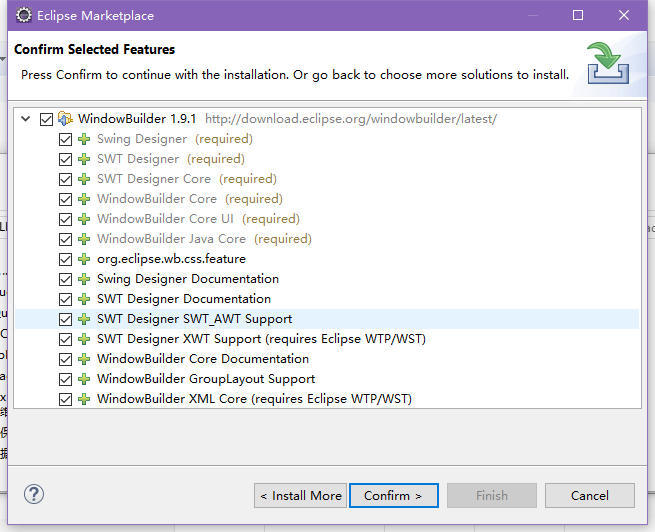Image resolution: width=655 pixels, height=532 pixels.
Task: Select the SWT Designer Core (required) text
Action: (x=187, y=179)
